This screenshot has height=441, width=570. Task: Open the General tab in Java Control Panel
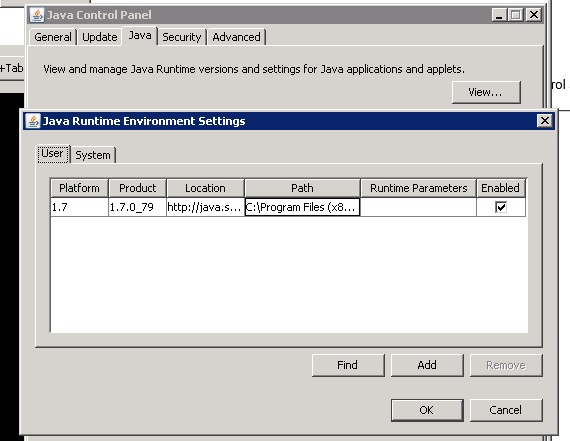pos(53,37)
